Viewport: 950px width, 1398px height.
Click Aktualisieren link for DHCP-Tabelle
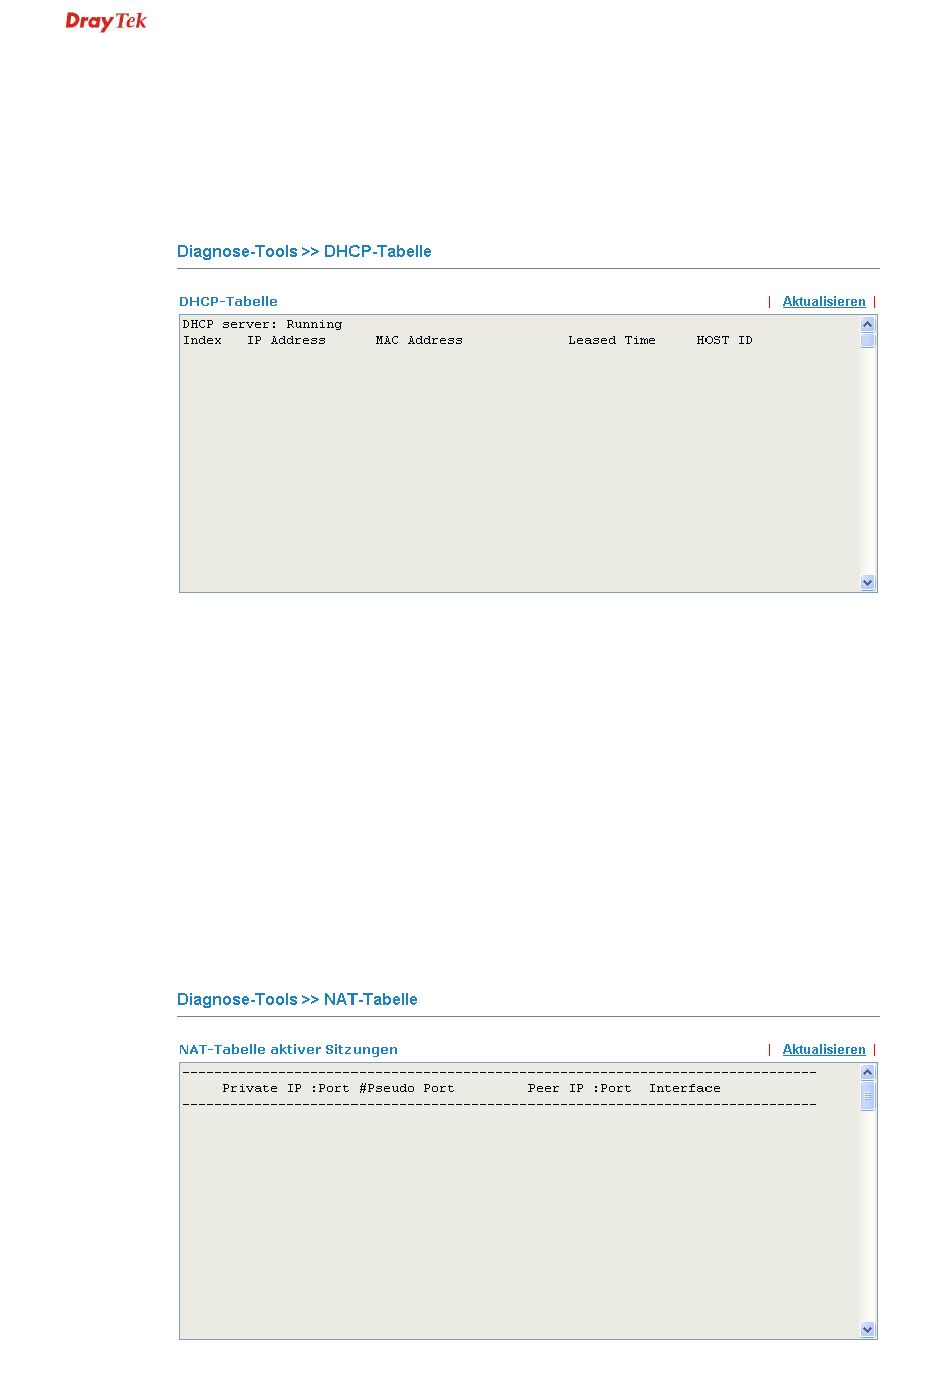pyautogui.click(x=824, y=301)
